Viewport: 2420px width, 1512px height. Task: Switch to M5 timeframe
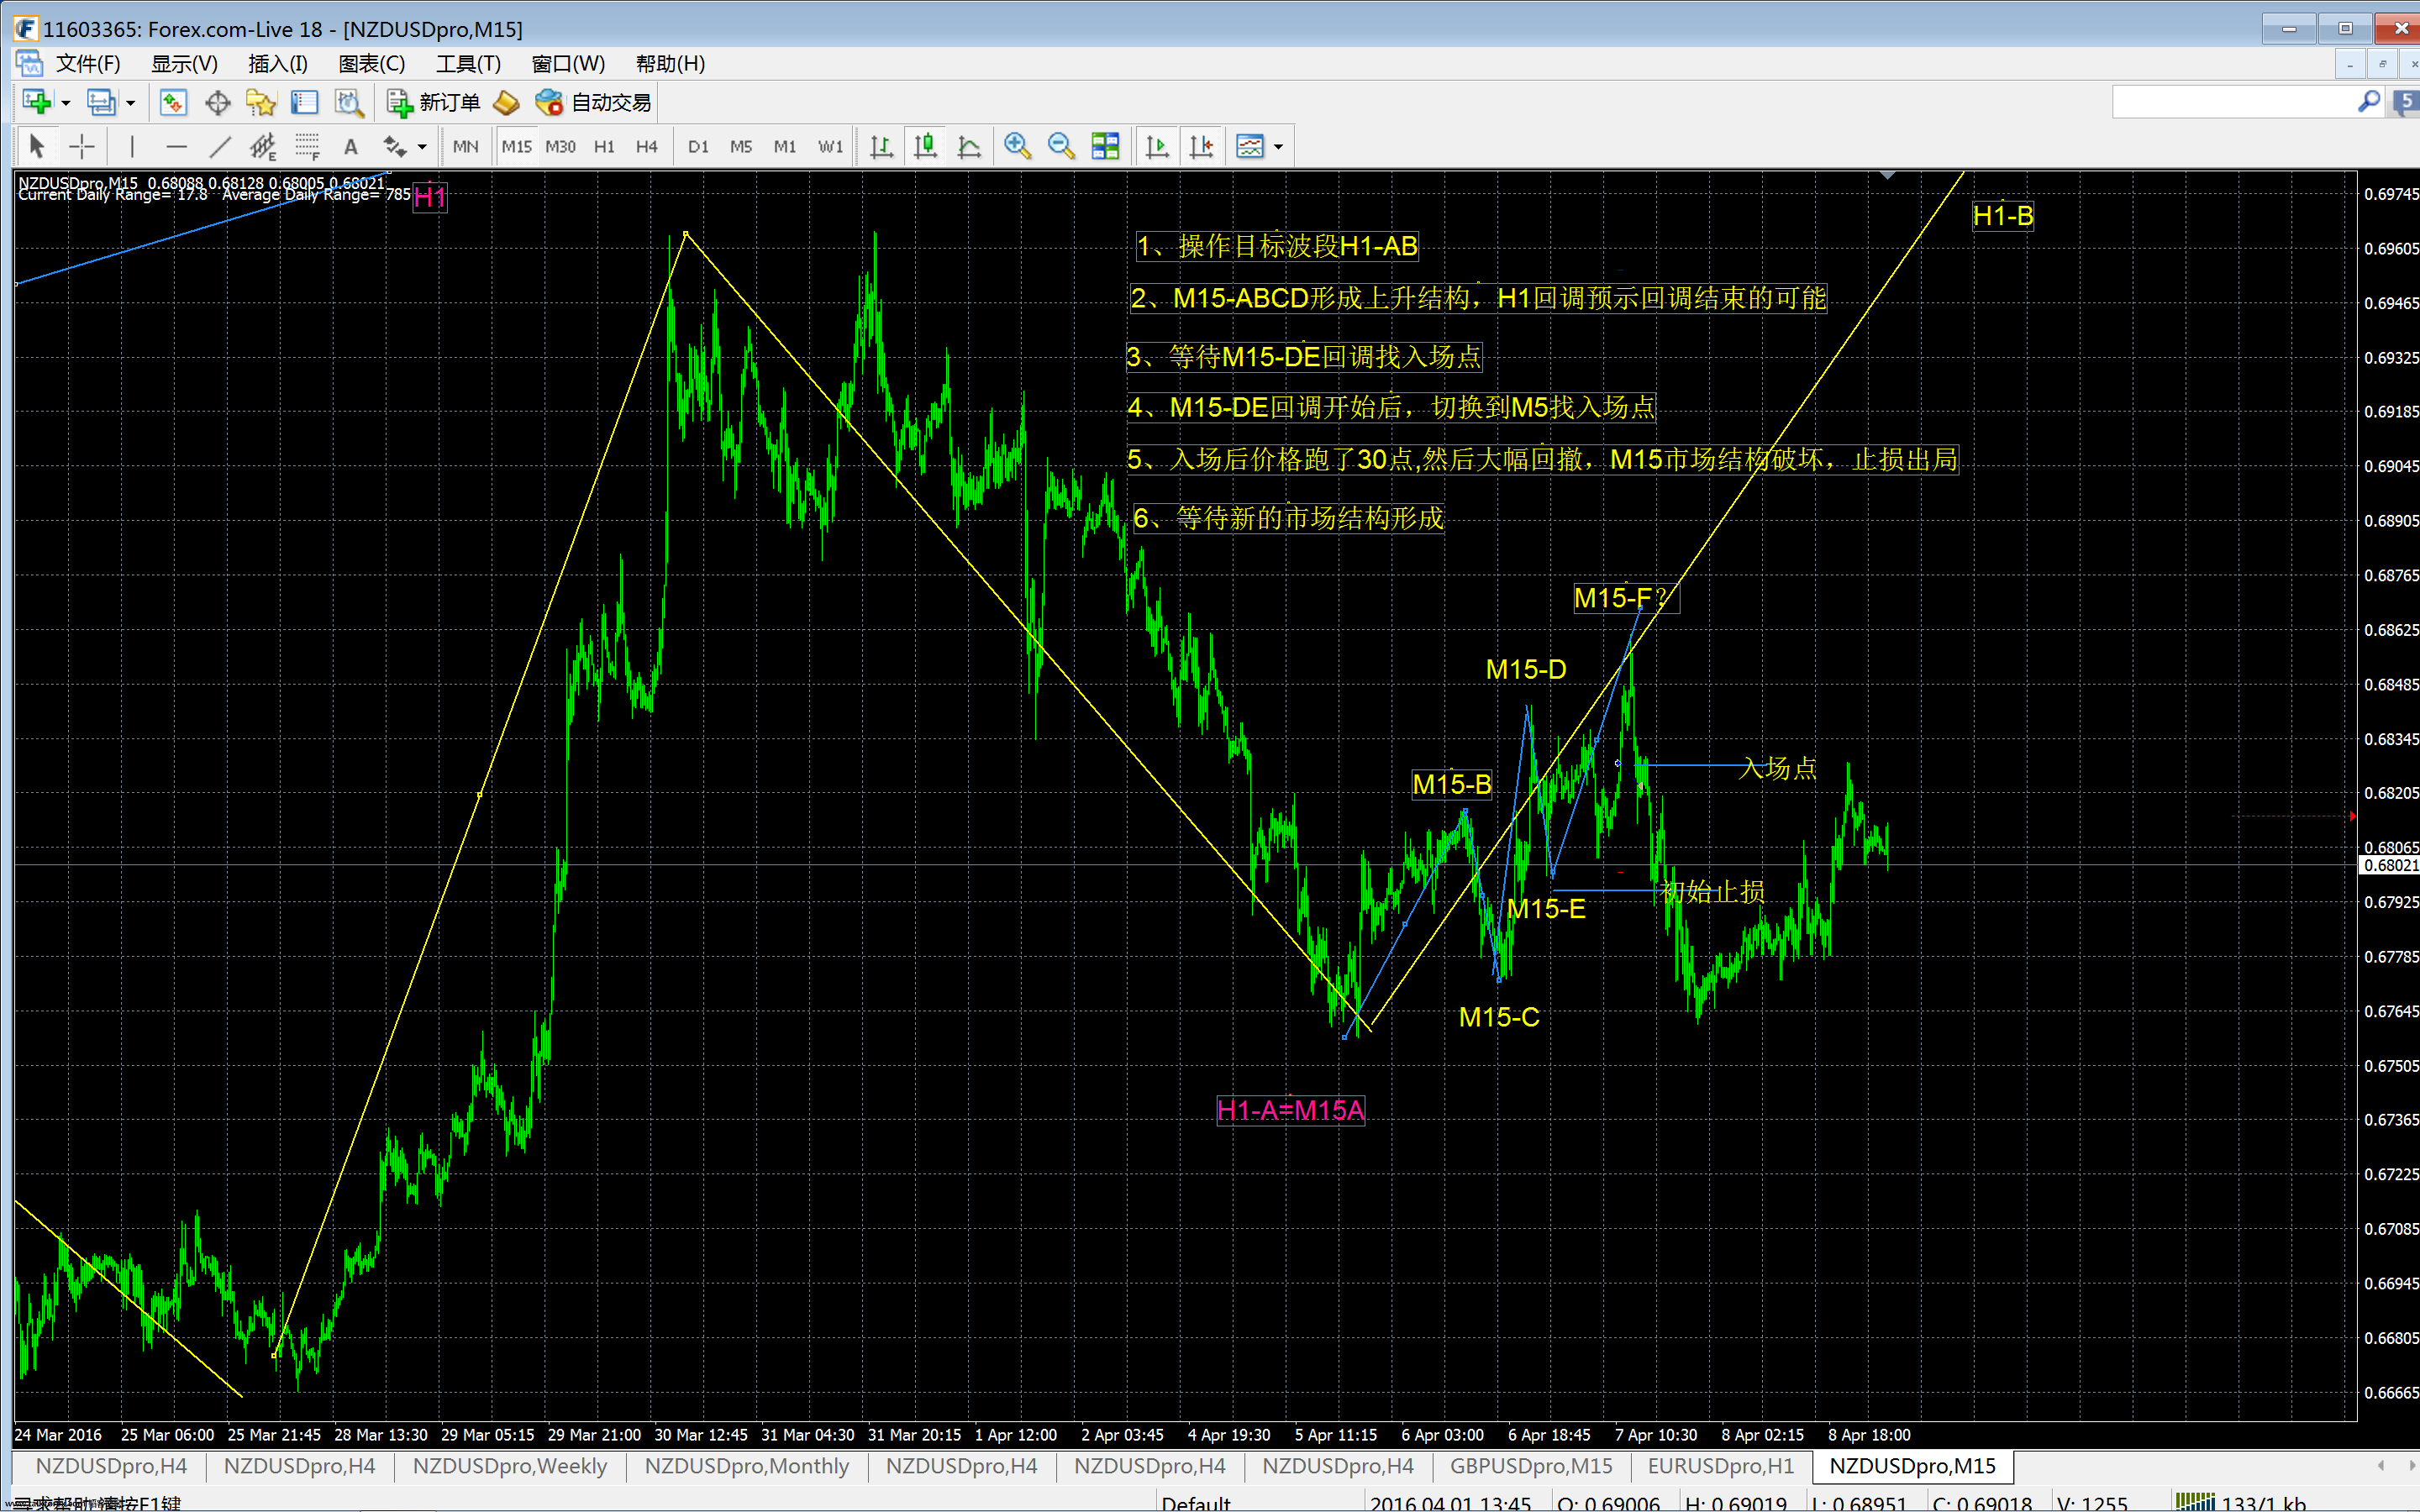[741, 147]
